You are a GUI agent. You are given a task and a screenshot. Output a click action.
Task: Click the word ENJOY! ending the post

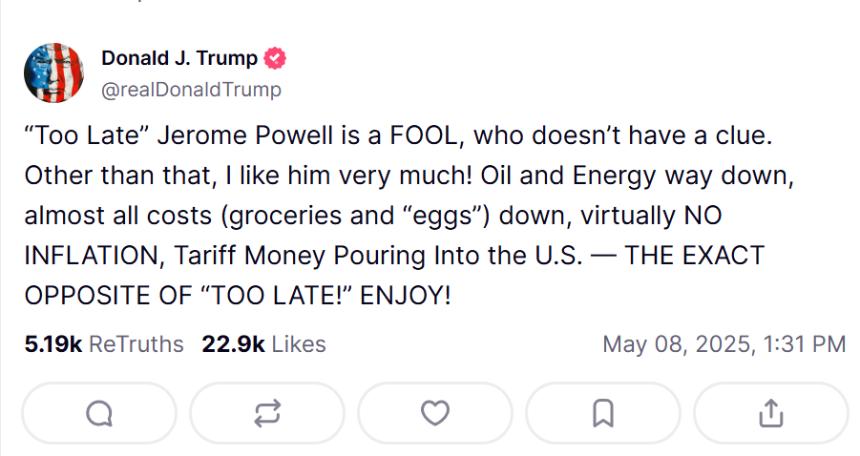pyautogui.click(x=405, y=295)
